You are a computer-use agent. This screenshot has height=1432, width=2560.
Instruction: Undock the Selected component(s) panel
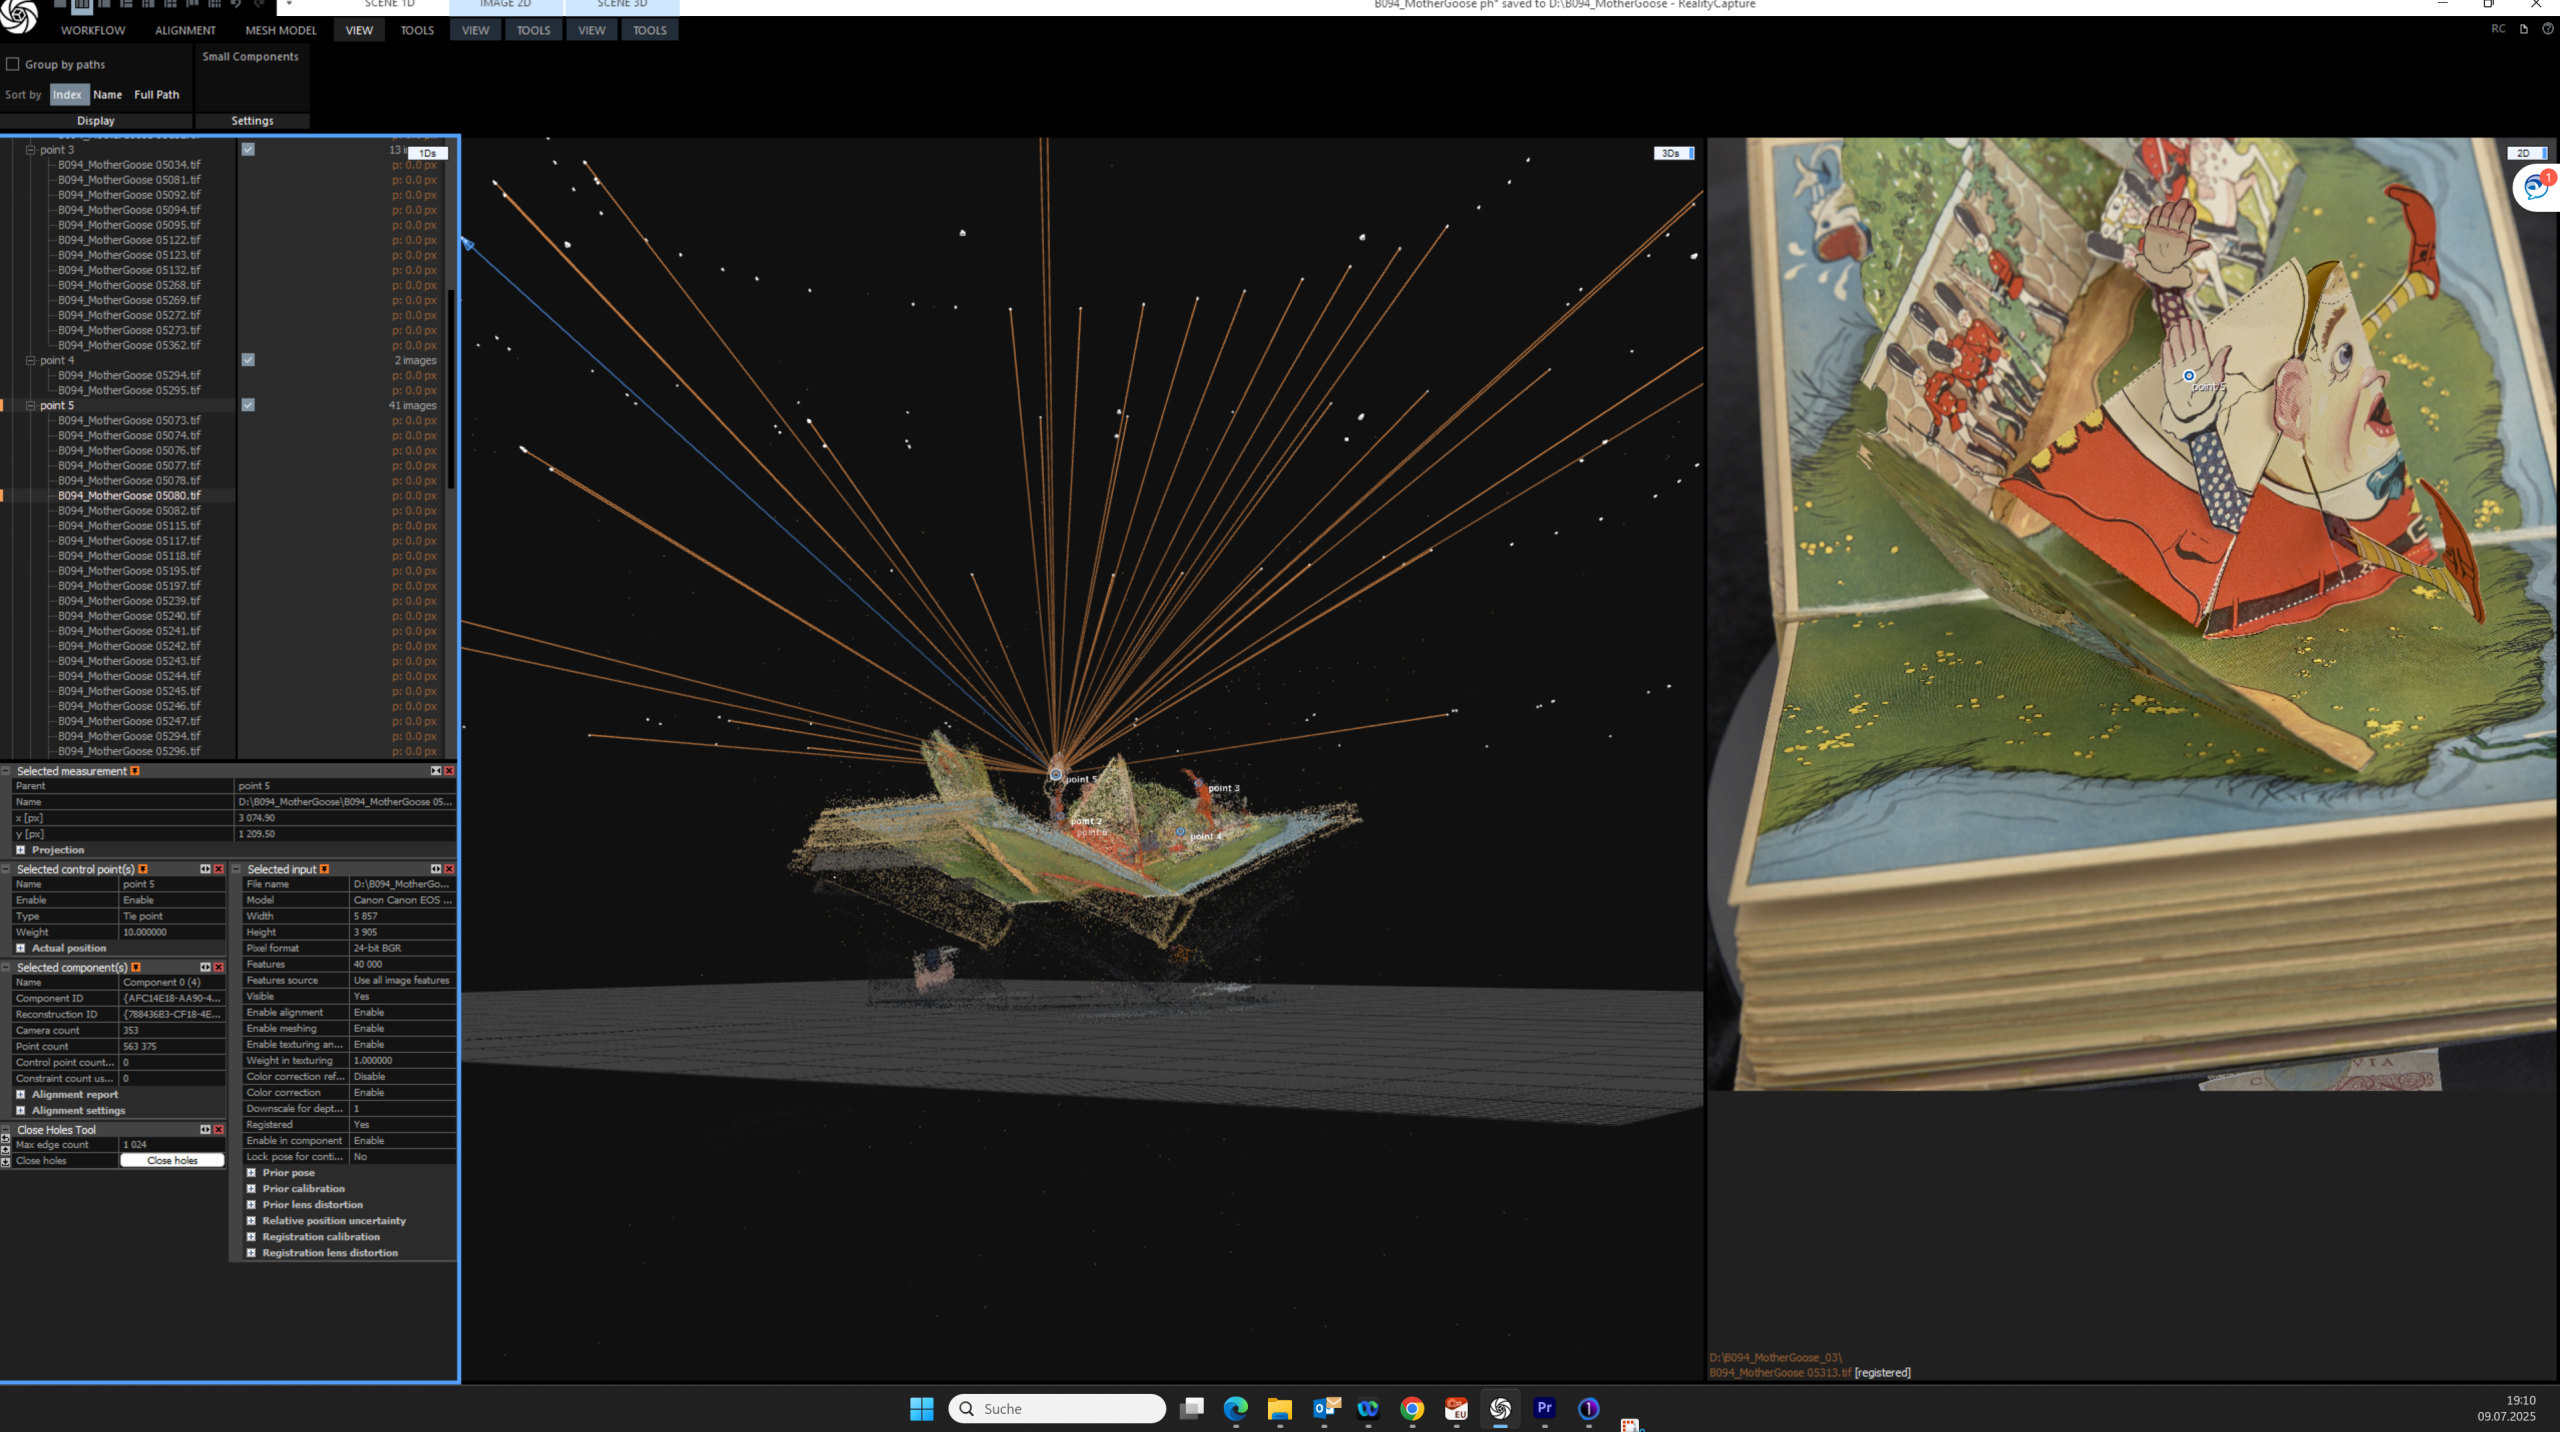click(206, 967)
